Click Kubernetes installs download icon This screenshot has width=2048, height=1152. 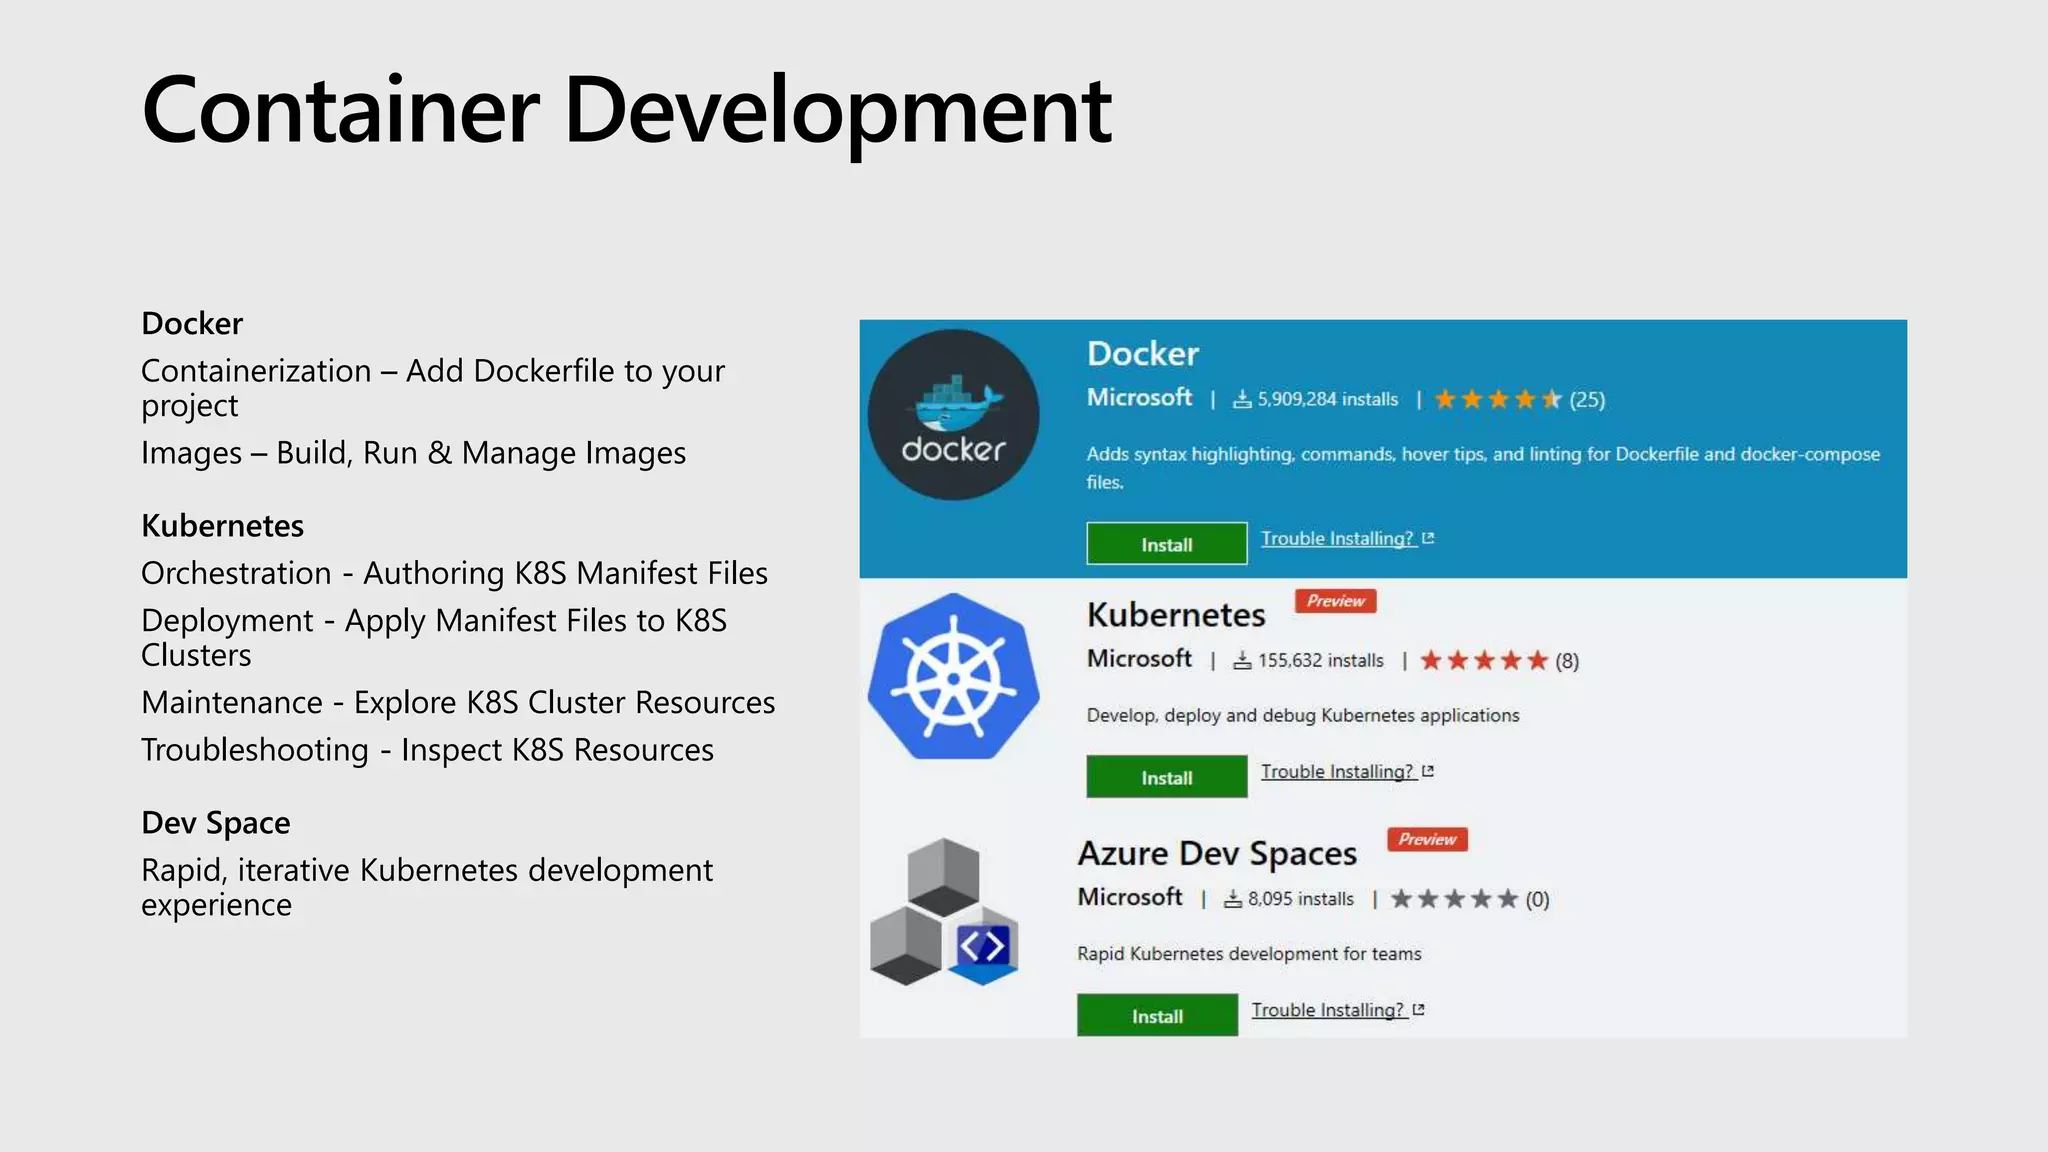[1242, 660]
